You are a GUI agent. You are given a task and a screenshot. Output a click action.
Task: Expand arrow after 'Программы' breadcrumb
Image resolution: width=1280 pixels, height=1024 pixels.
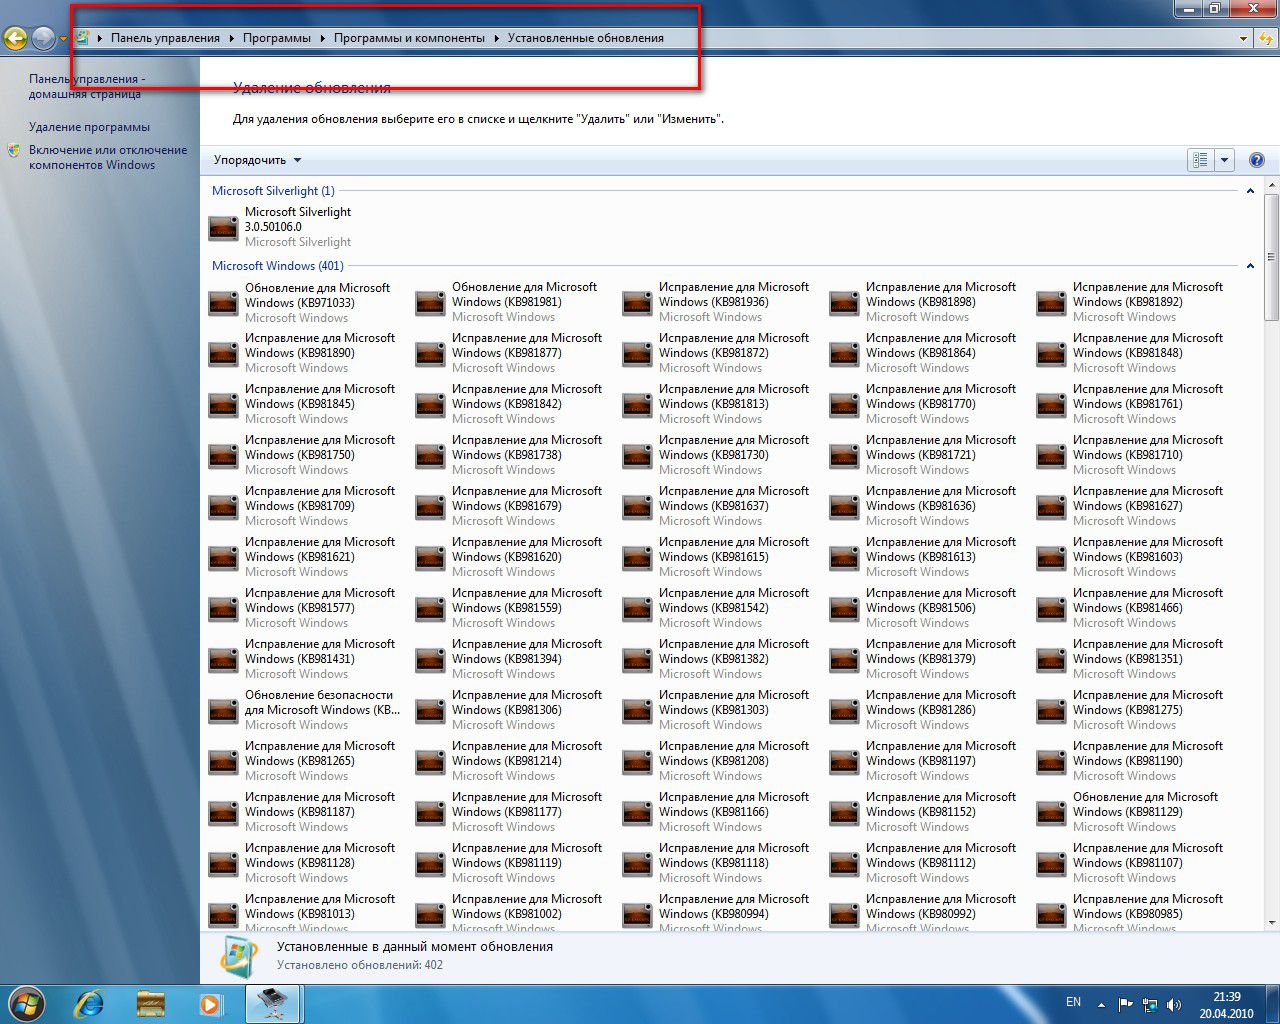pos(322,38)
